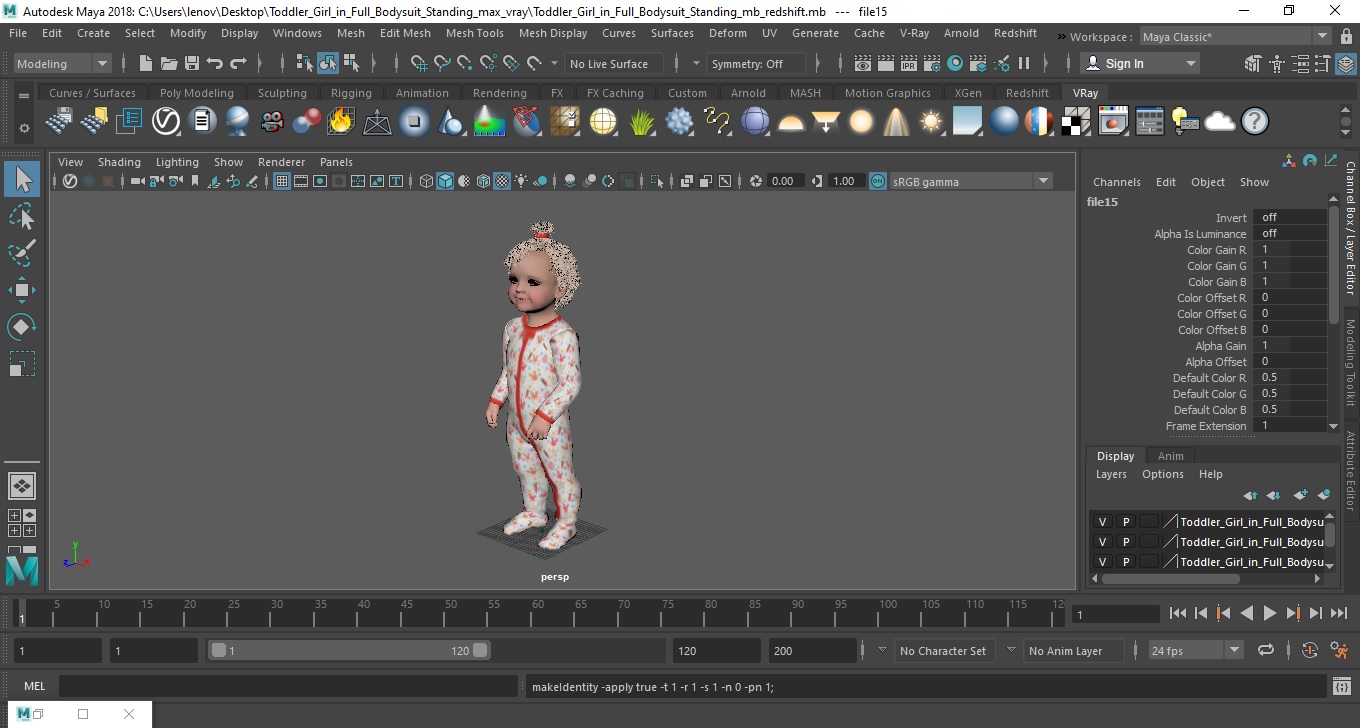Viewport: 1360px width, 728px height.
Task: Toggle Film Gate in viewport toolbar
Action: pyautogui.click(x=301, y=181)
